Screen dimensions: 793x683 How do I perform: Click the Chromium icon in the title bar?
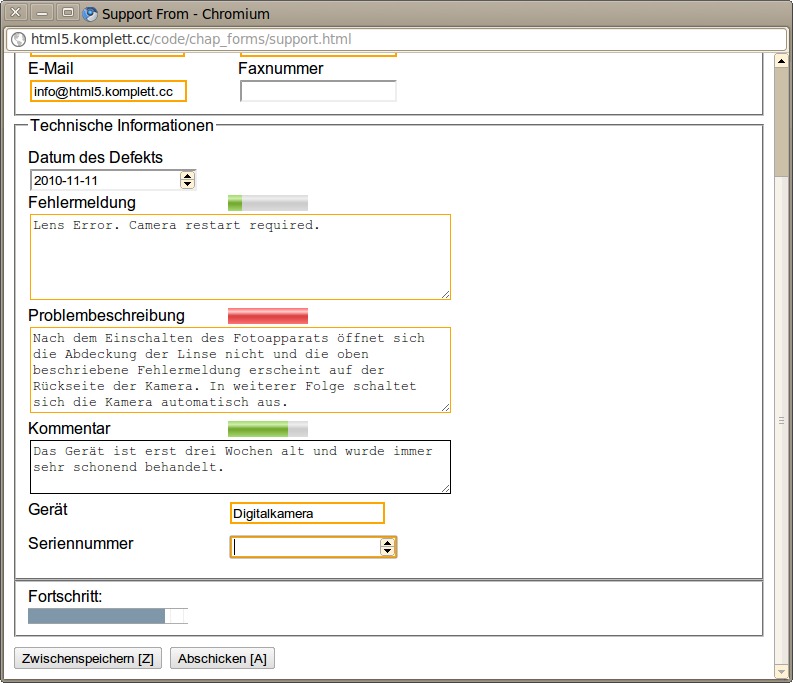91,14
